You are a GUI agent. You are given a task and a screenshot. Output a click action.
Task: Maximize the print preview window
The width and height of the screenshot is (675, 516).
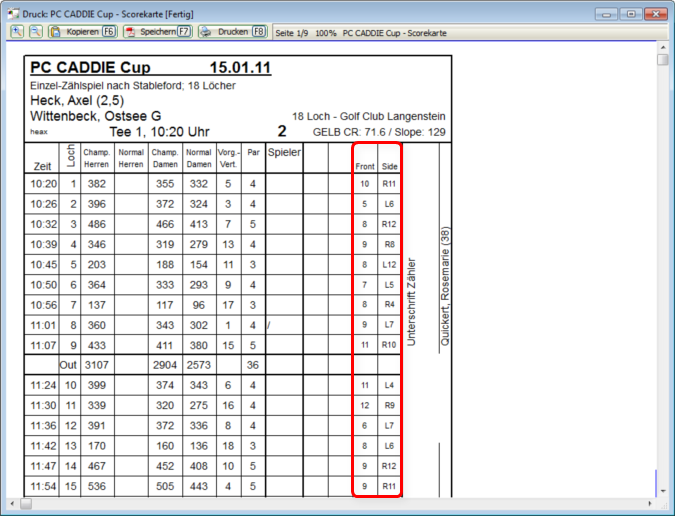[x=631, y=13]
